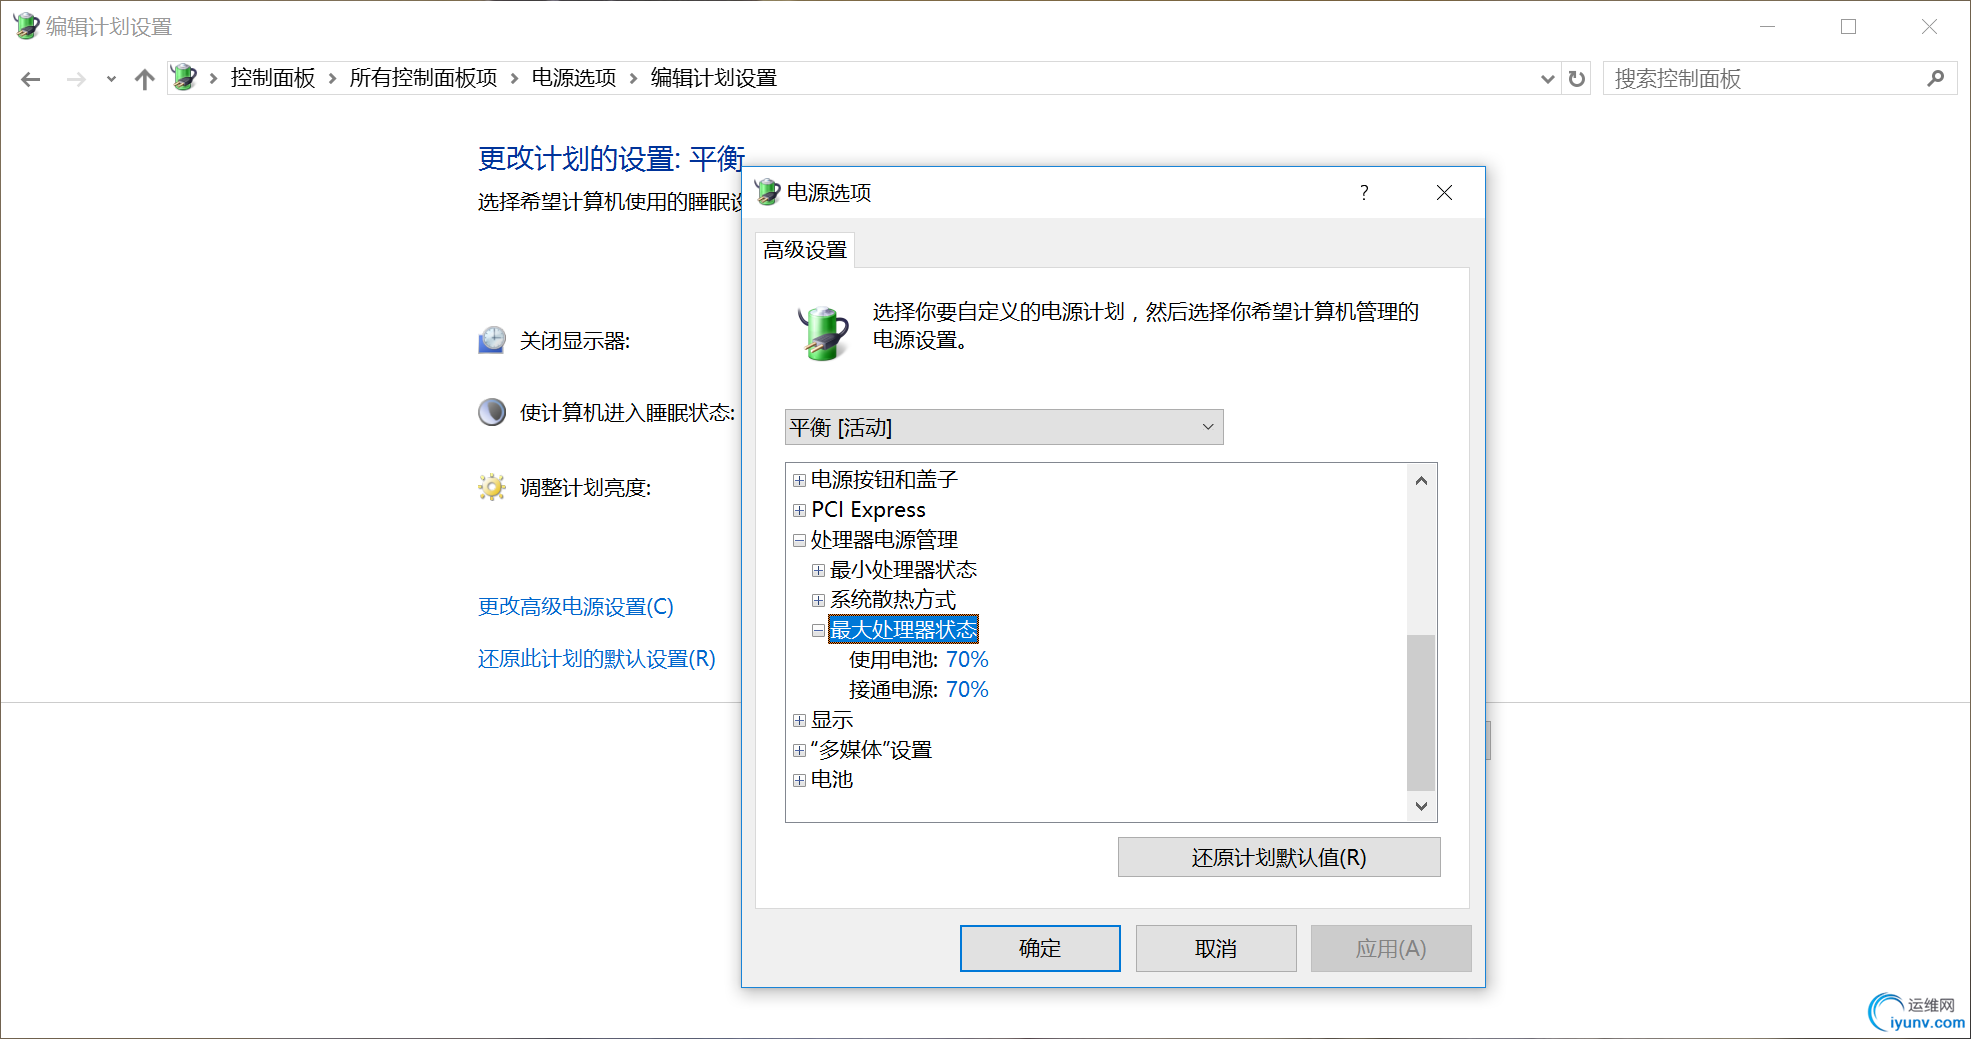Click the power options icon in address bar
Viewport: 1971px width, 1039px height.
point(184,78)
